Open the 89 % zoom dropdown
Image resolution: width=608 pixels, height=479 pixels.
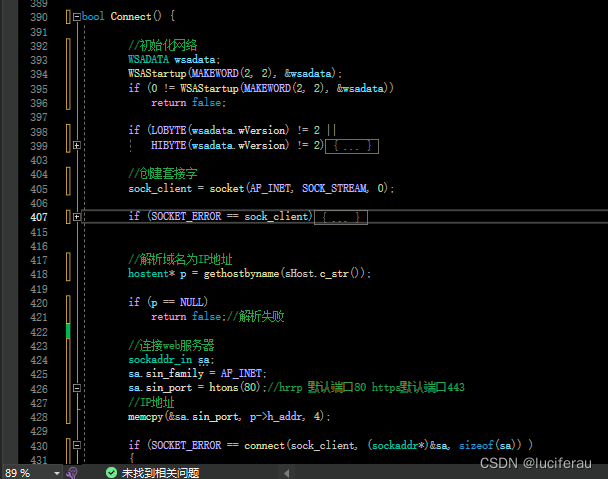tap(32, 473)
